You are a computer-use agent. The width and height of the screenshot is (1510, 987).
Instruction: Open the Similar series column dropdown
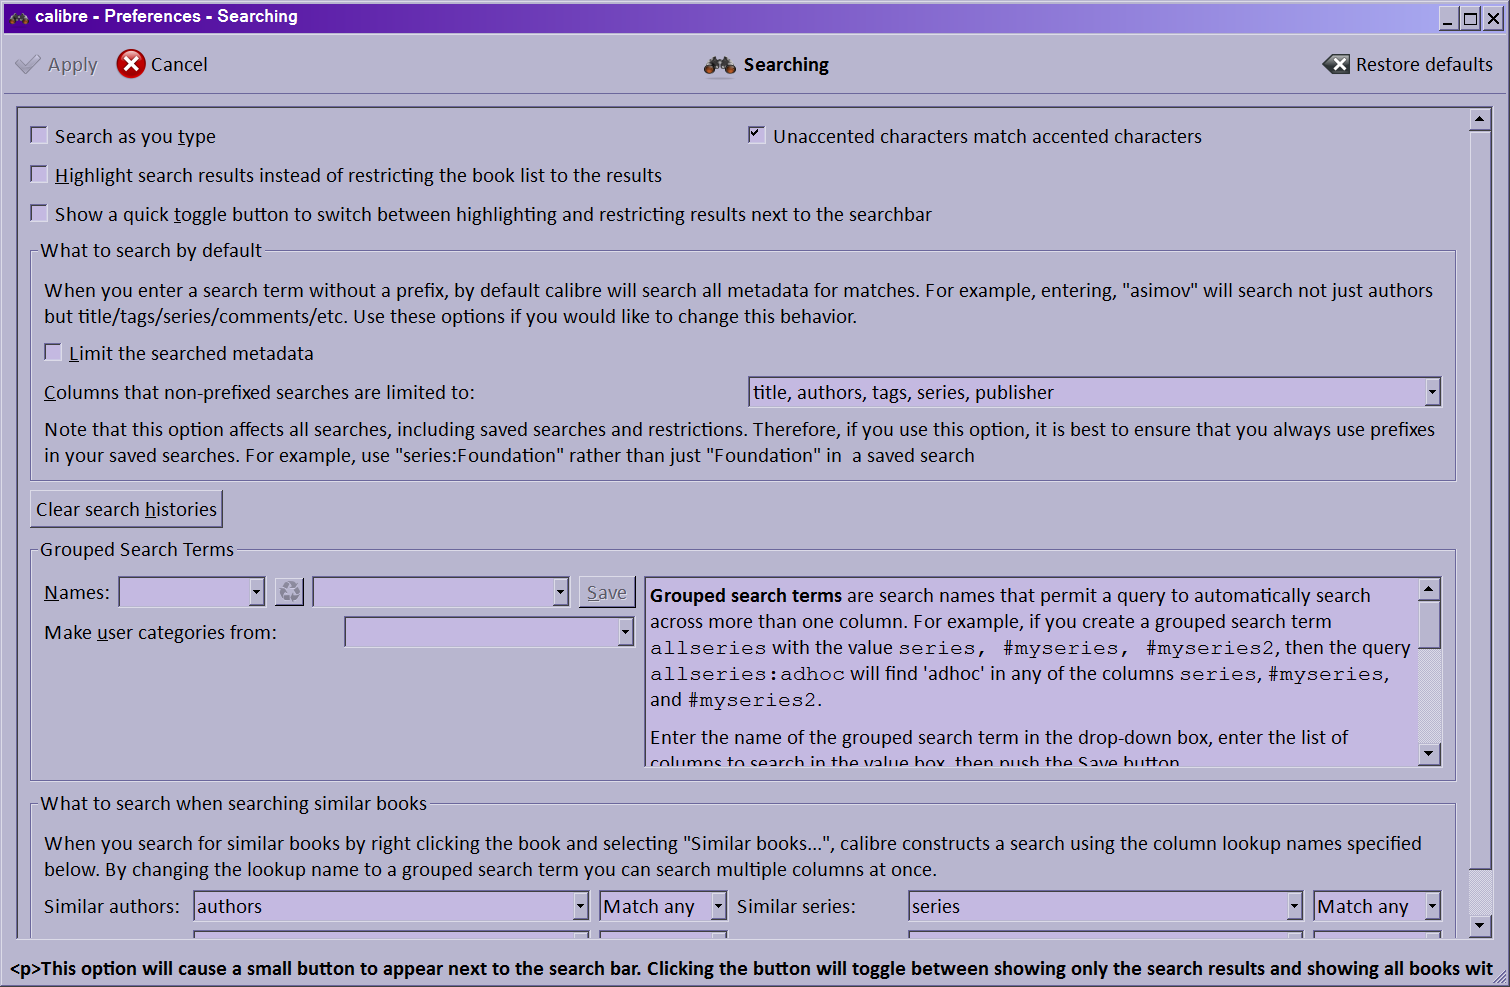(1294, 906)
